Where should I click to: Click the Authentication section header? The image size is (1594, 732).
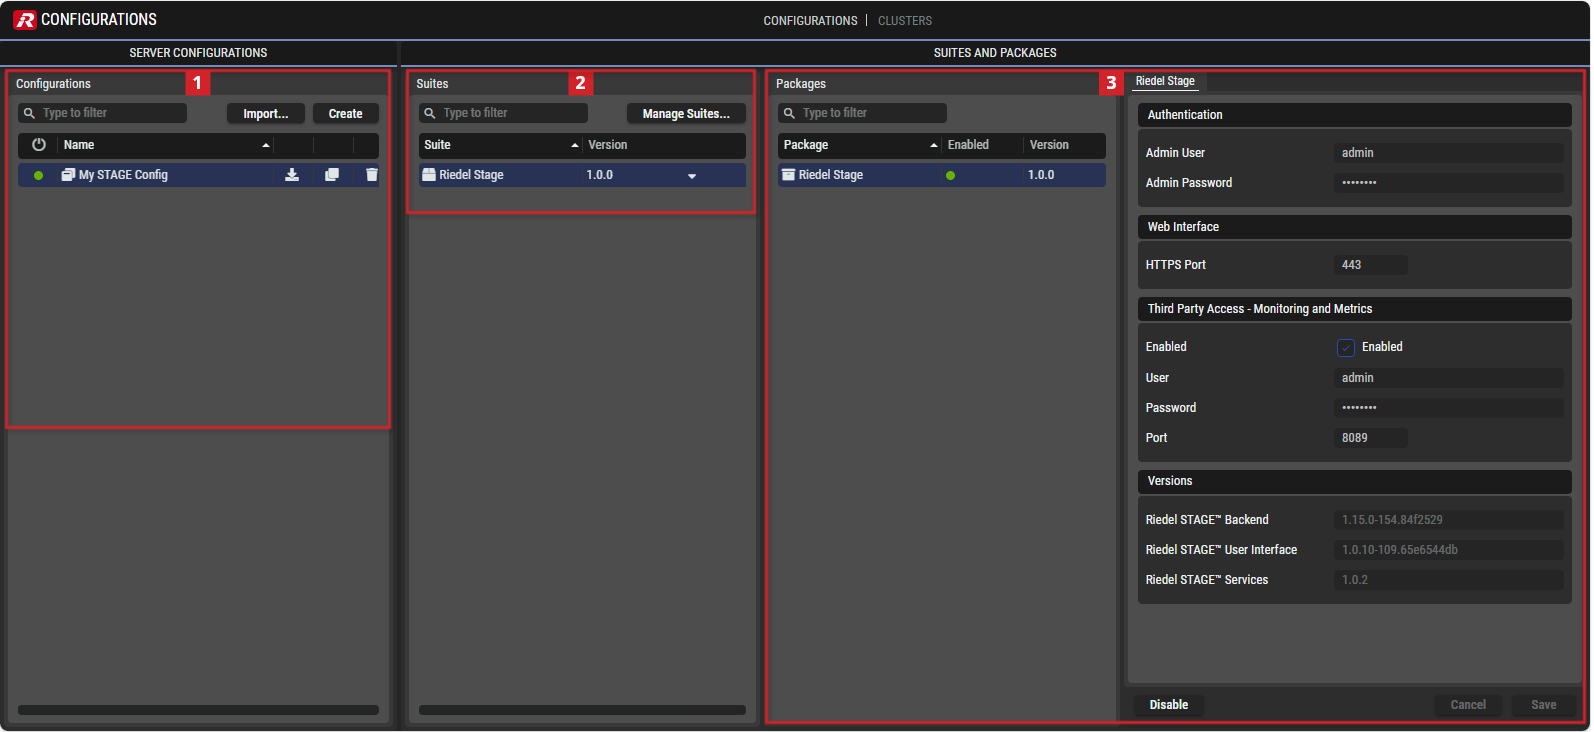1355,115
